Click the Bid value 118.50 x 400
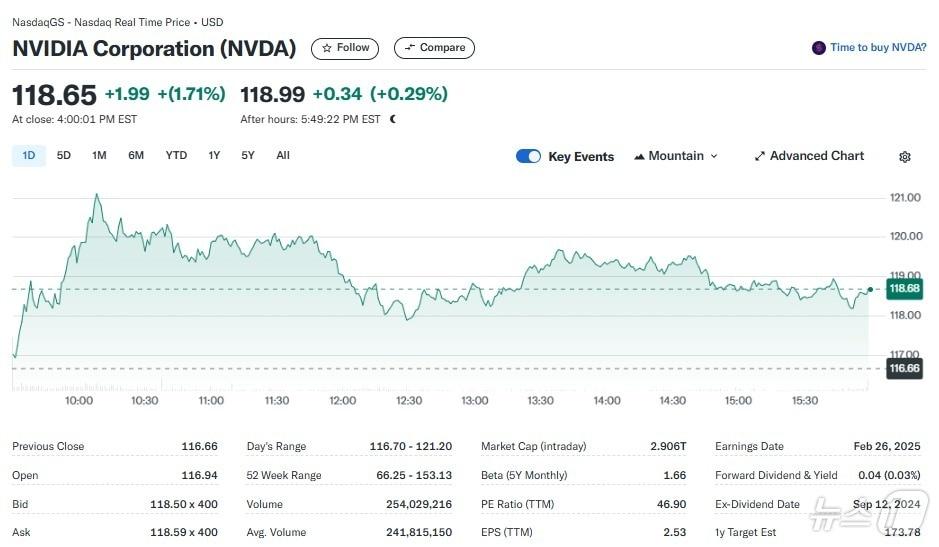Screen dimensions: 939x547 coord(184,504)
